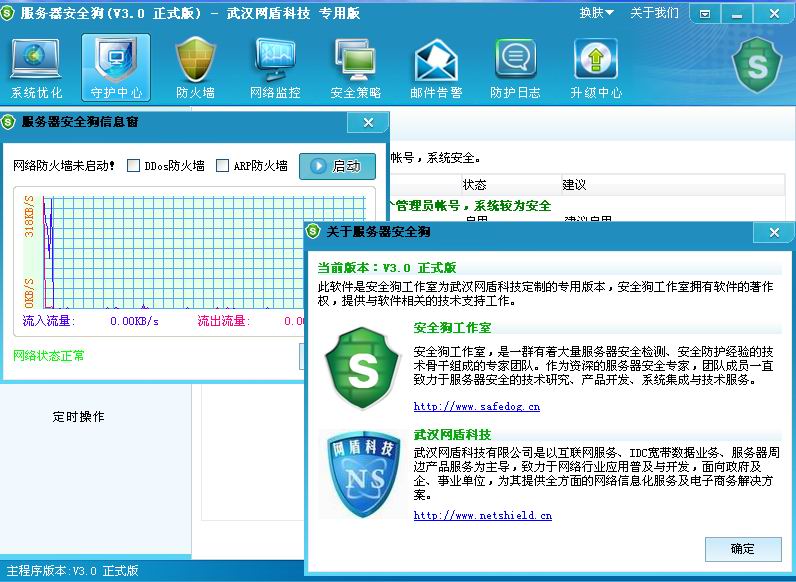Select 定时操作 in the left sidebar
796x582 pixels.
tap(78, 417)
